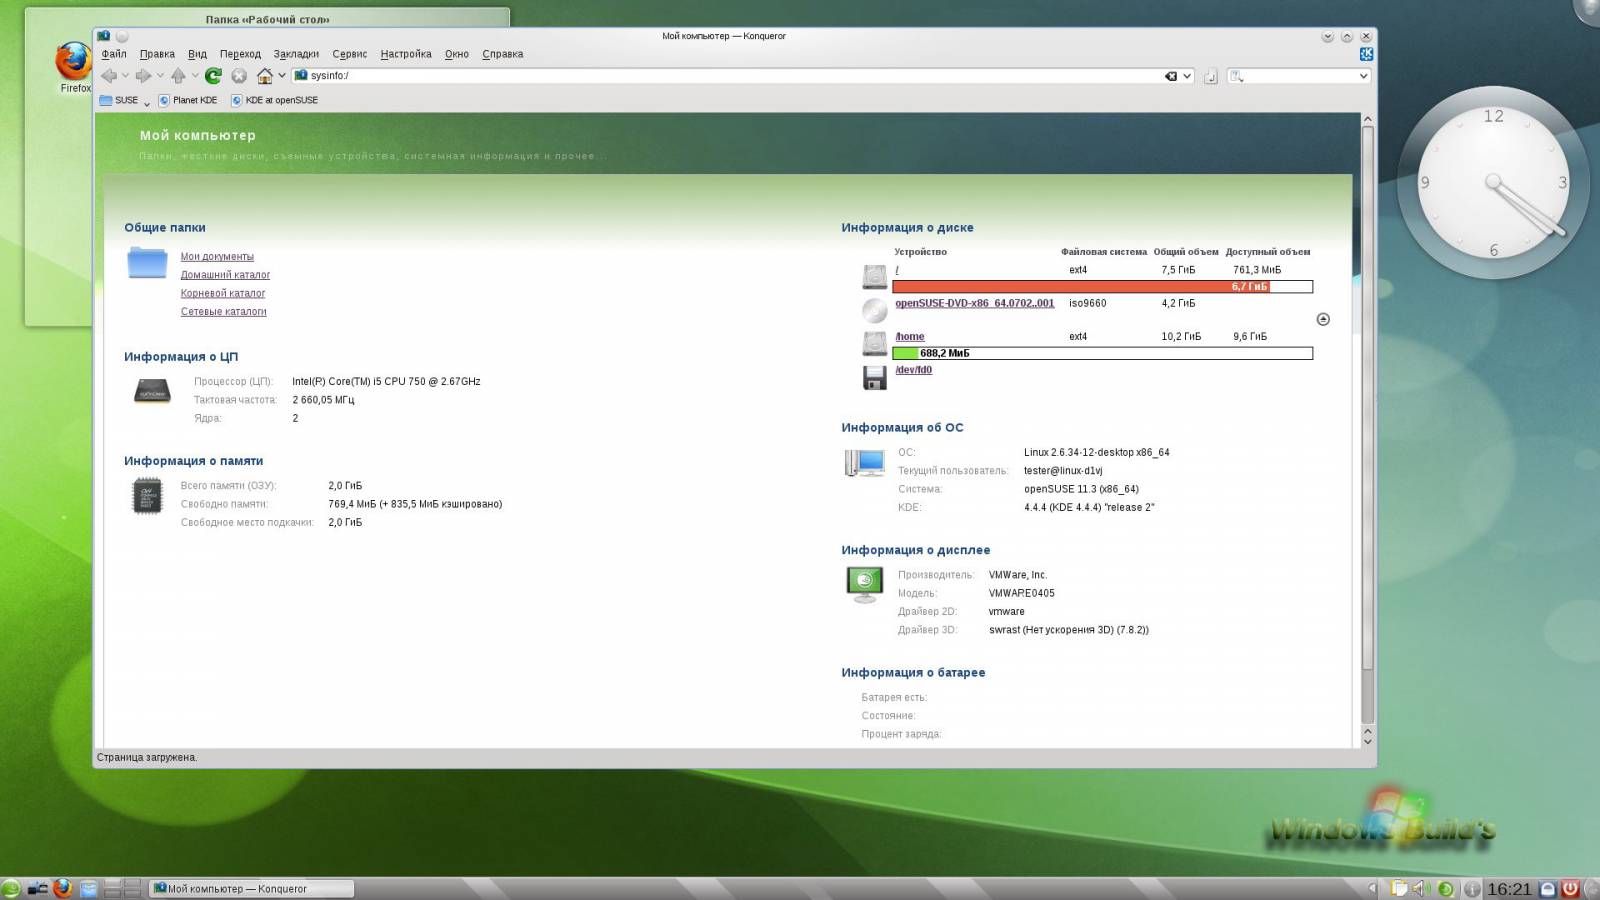
Task: Click the KDE throbber logo icon
Action: (1366, 54)
